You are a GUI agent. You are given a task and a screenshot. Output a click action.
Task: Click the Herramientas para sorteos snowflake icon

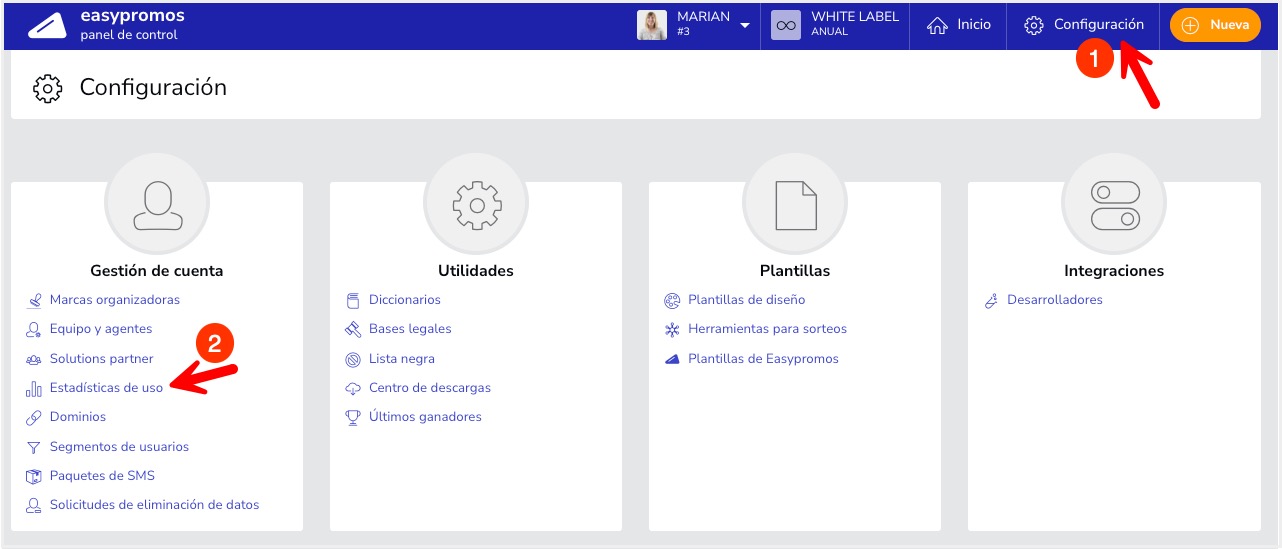(x=672, y=329)
